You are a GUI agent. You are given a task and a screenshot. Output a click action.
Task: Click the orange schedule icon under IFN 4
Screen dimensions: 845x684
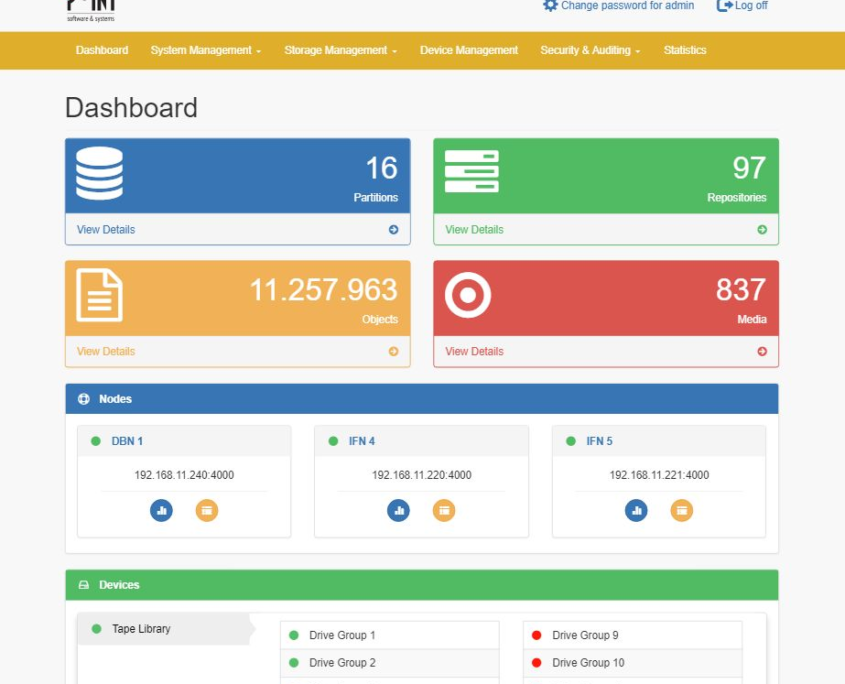point(444,510)
